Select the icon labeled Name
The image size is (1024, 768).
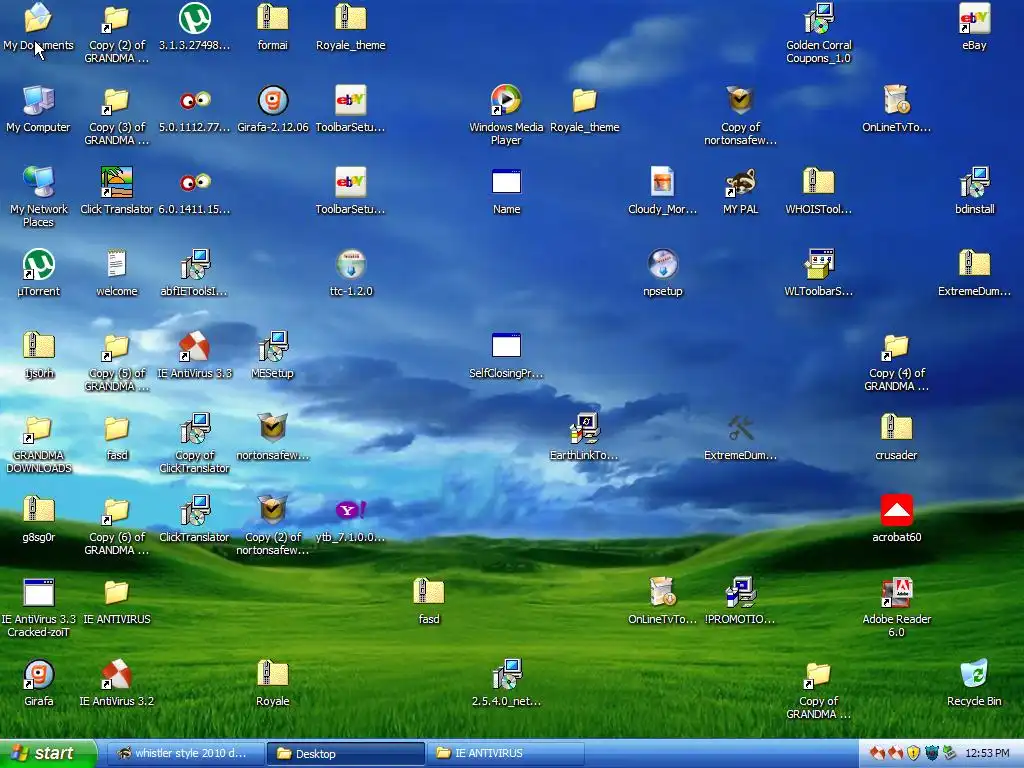click(506, 191)
